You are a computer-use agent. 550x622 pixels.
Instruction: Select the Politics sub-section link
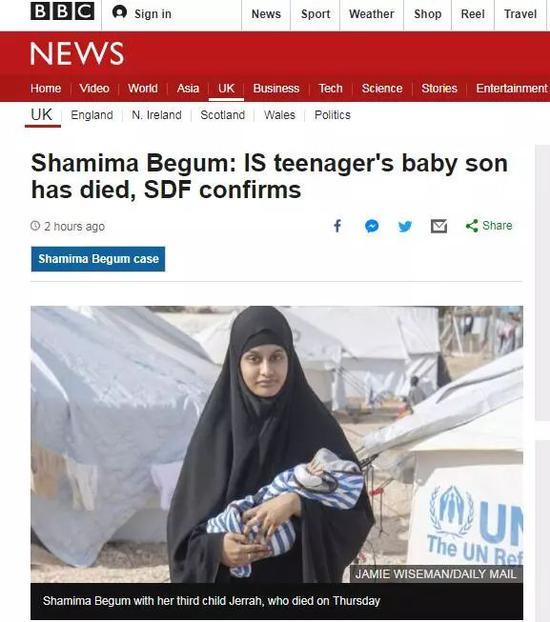pos(333,115)
